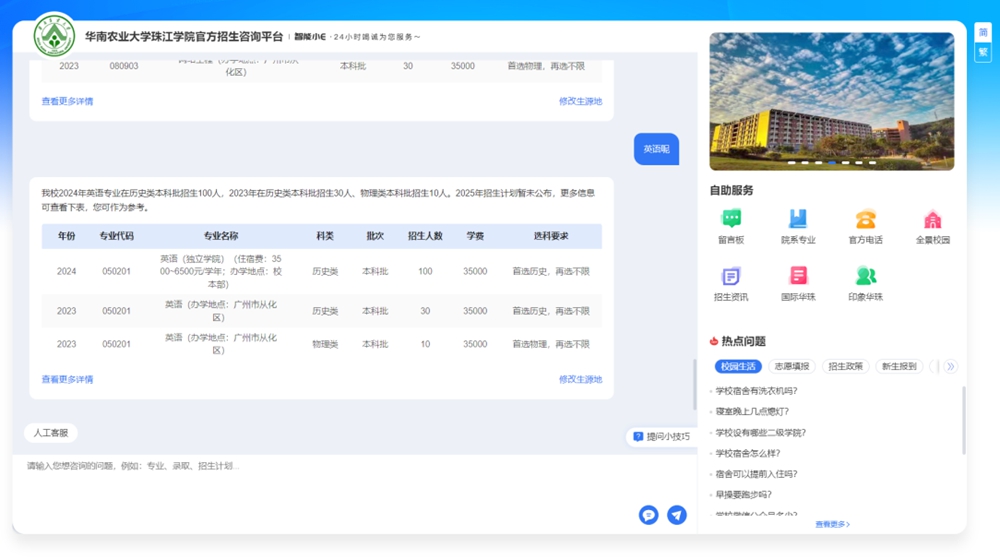The width and height of the screenshot is (1000, 559).
Task: Expand more hot-question categories with double arrow
Action: coord(950,367)
